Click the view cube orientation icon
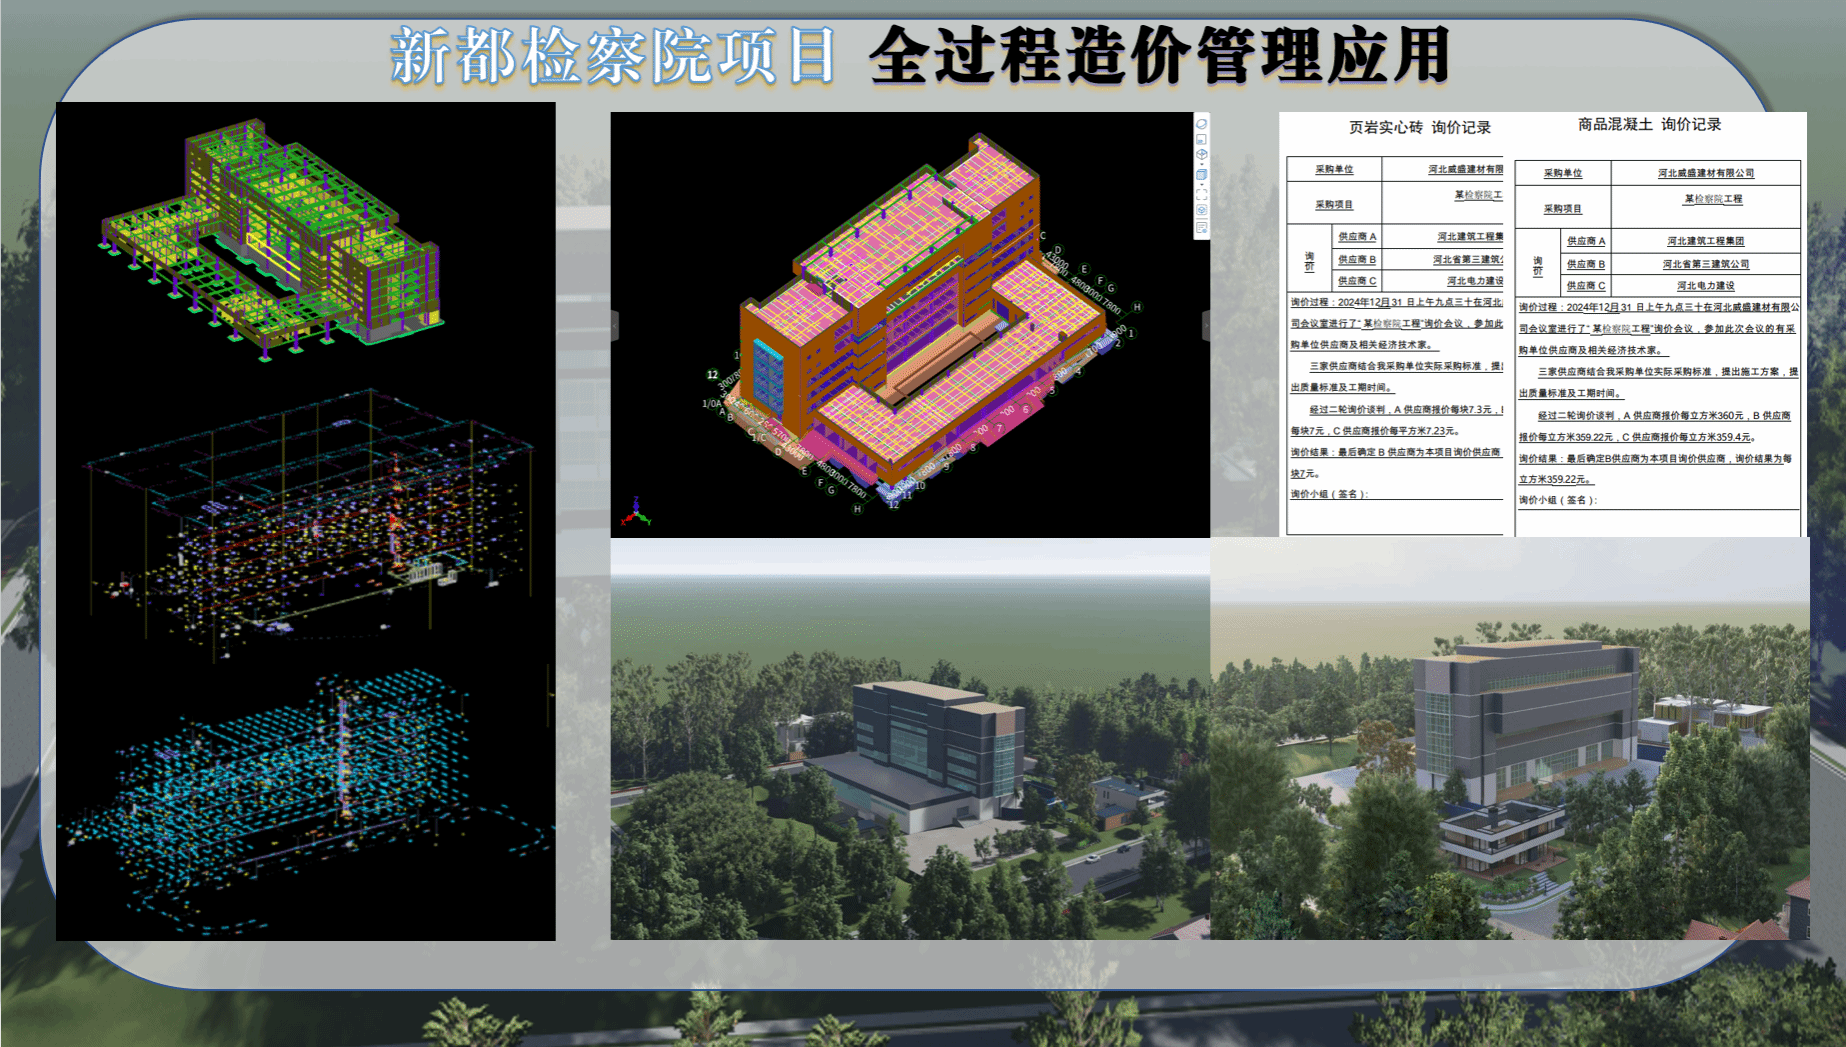 (1202, 154)
